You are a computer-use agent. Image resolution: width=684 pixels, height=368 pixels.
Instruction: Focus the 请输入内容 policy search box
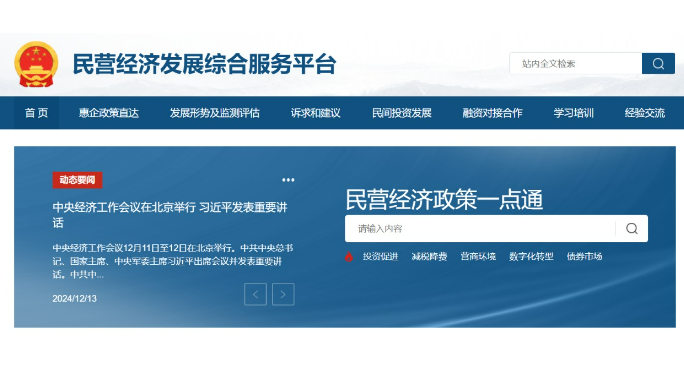[x=480, y=228]
